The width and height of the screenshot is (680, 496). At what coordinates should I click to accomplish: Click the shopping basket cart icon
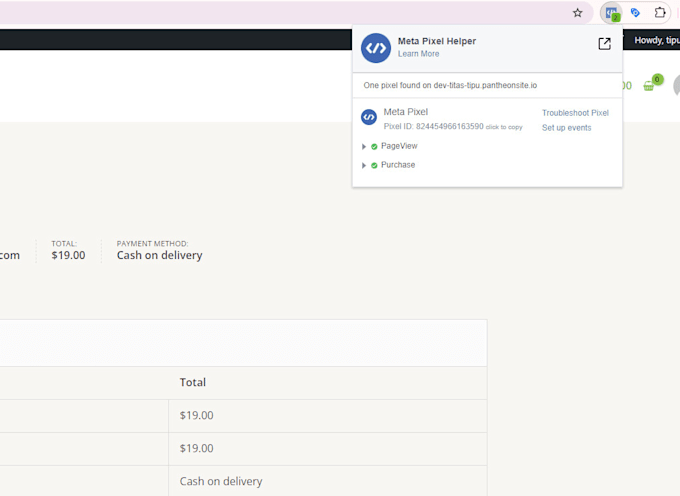[649, 86]
